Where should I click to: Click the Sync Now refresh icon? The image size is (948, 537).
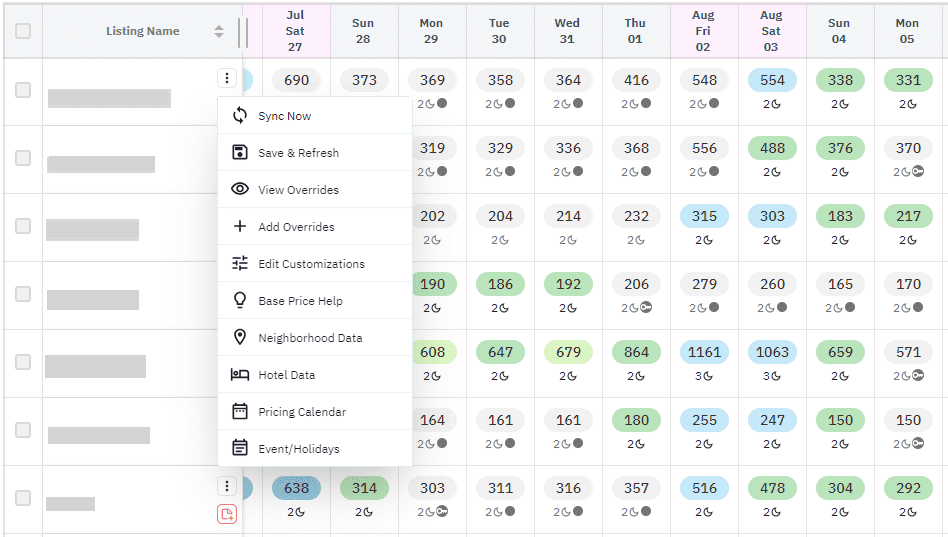(240, 116)
